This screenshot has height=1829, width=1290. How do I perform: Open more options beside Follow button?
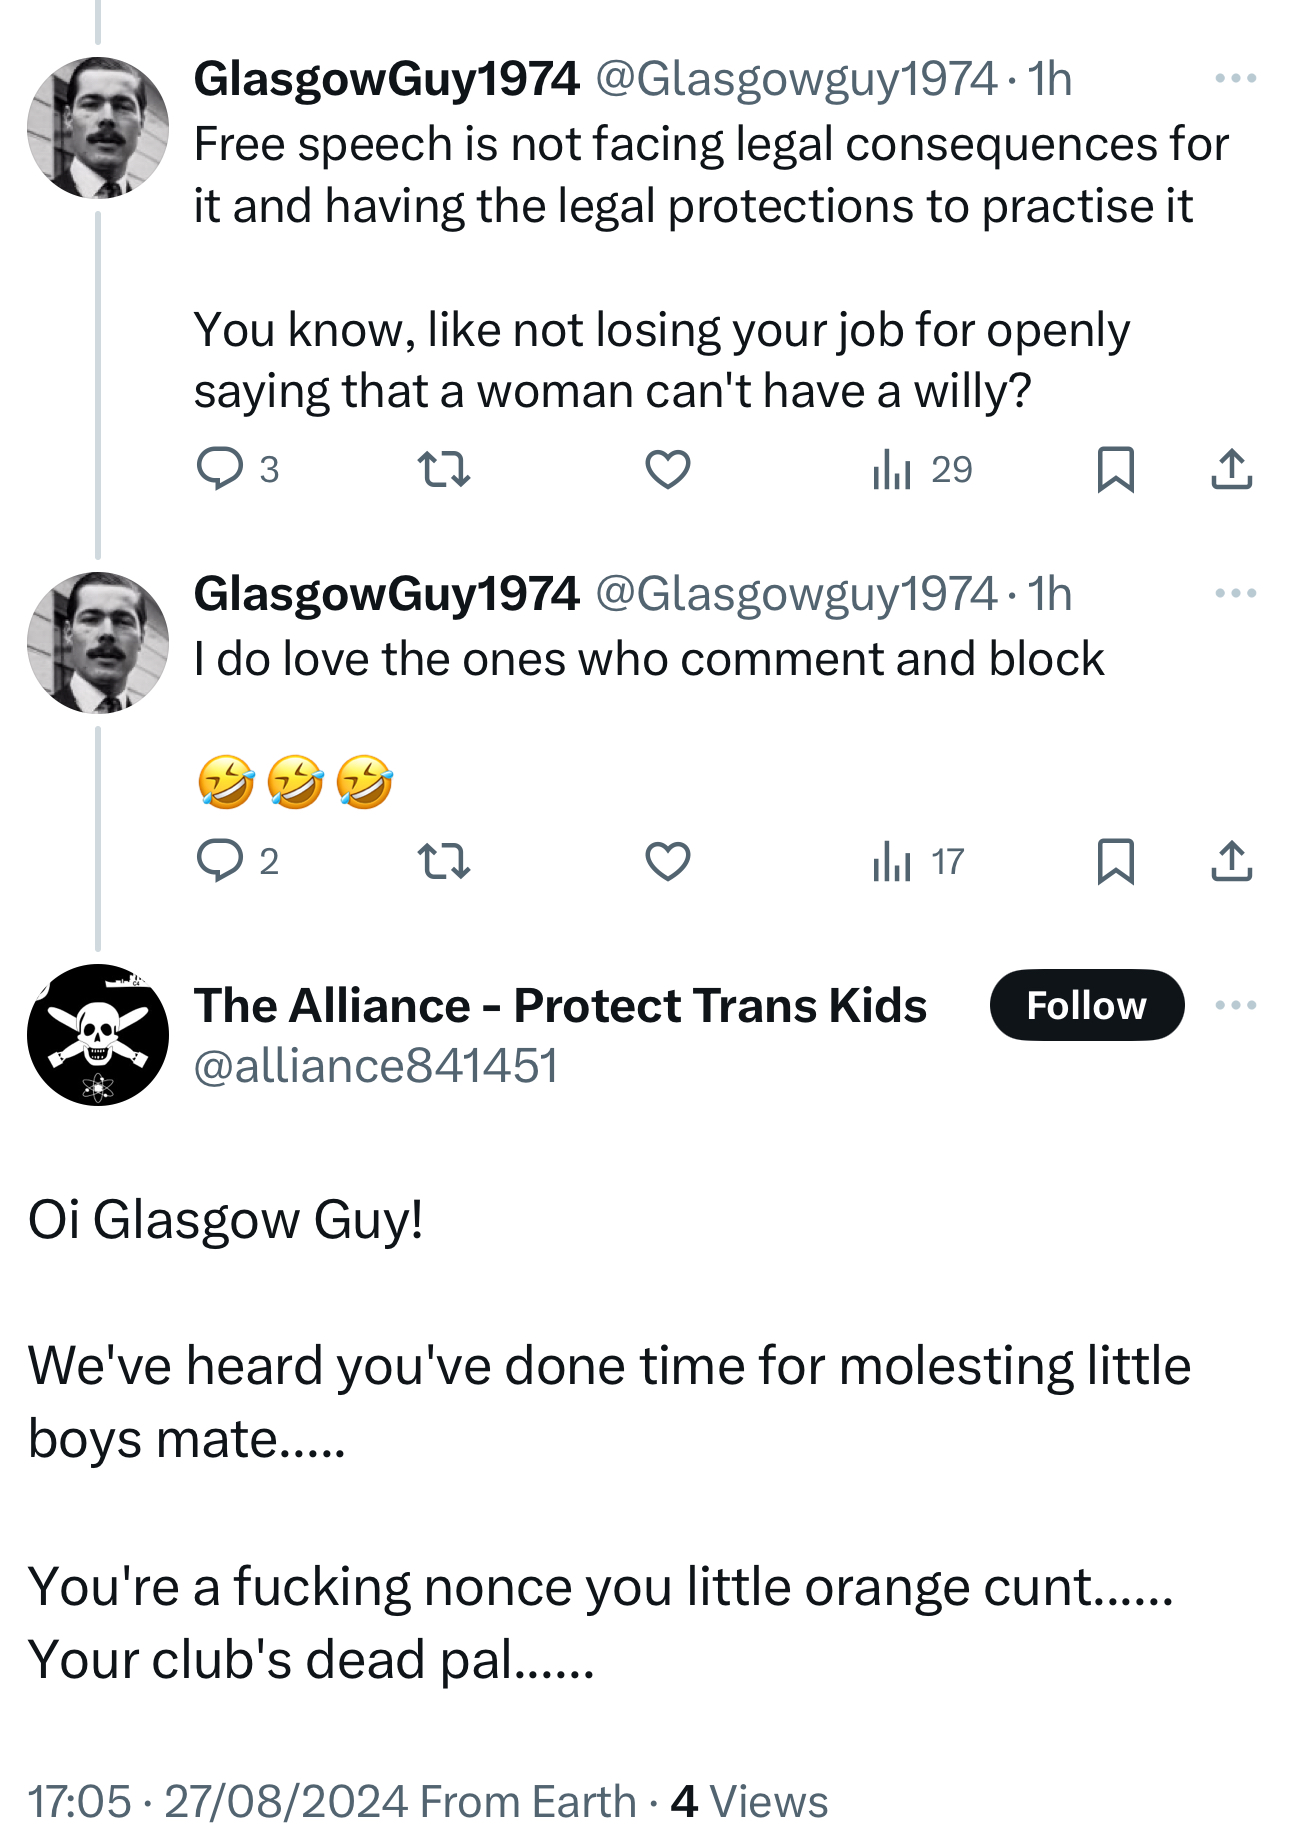[x=1235, y=1005]
